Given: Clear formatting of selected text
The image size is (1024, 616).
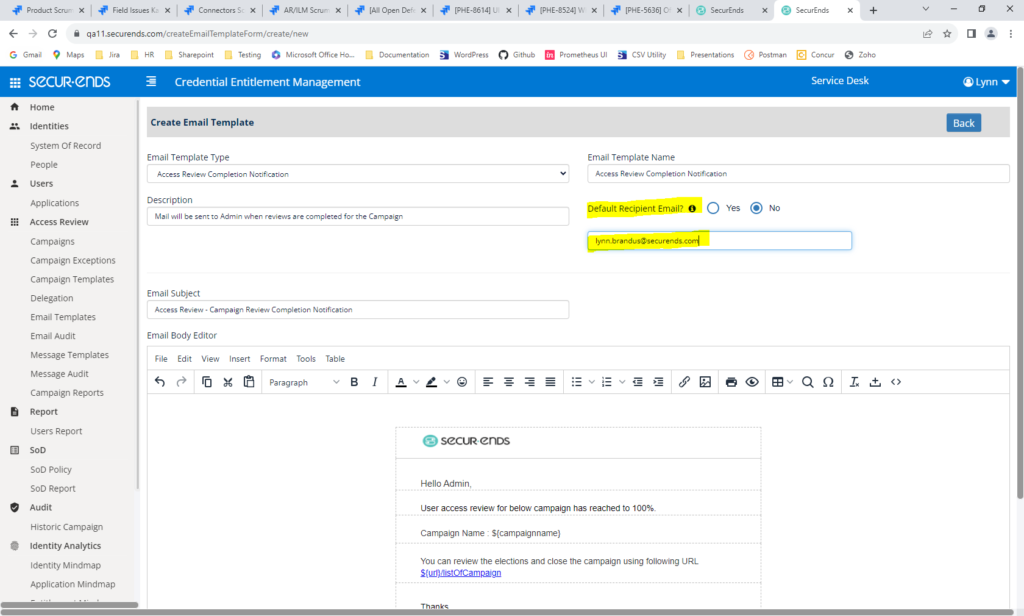Looking at the screenshot, I should click(x=854, y=382).
